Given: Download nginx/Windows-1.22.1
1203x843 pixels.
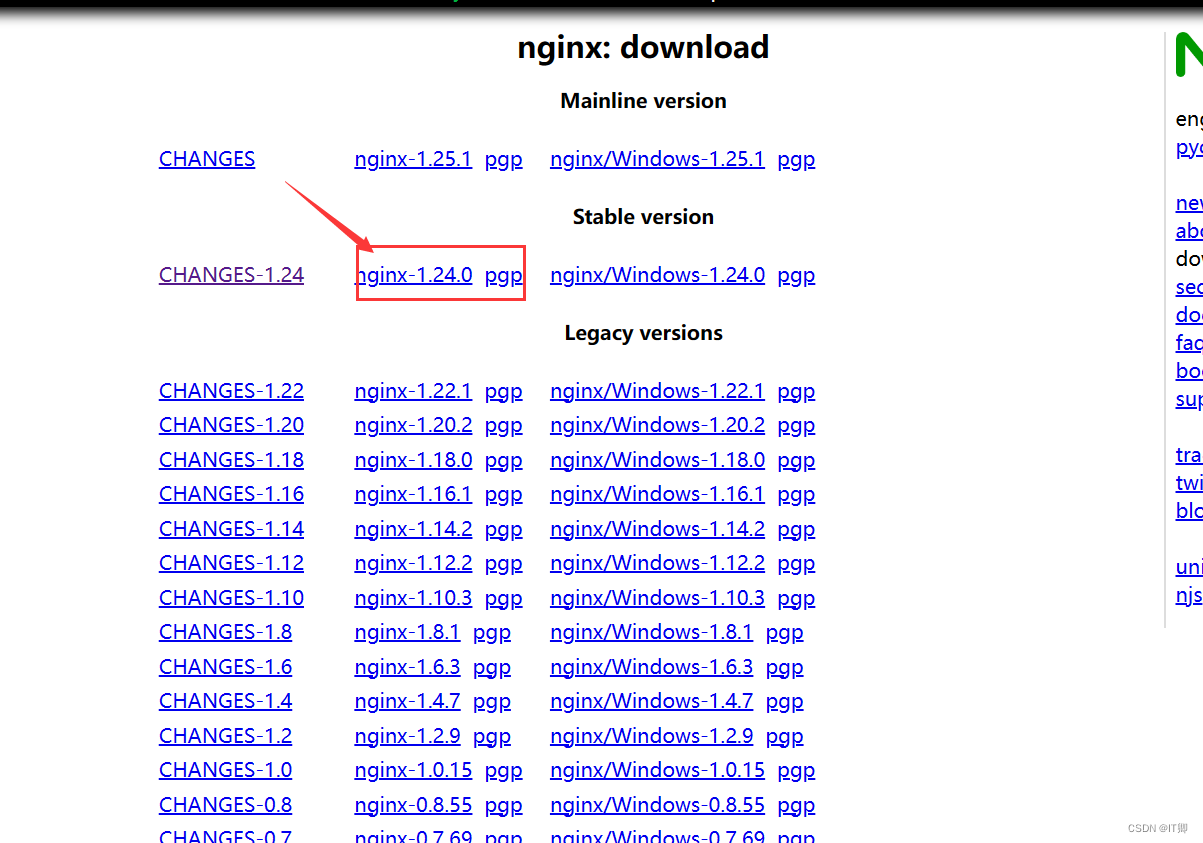Looking at the screenshot, I should (657, 391).
